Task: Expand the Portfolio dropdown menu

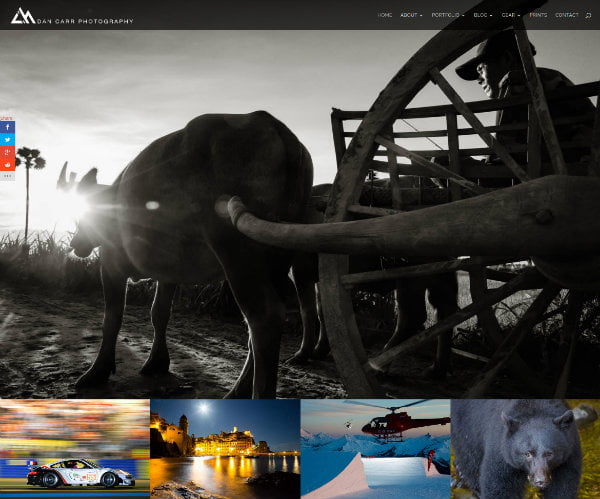Action: (447, 15)
